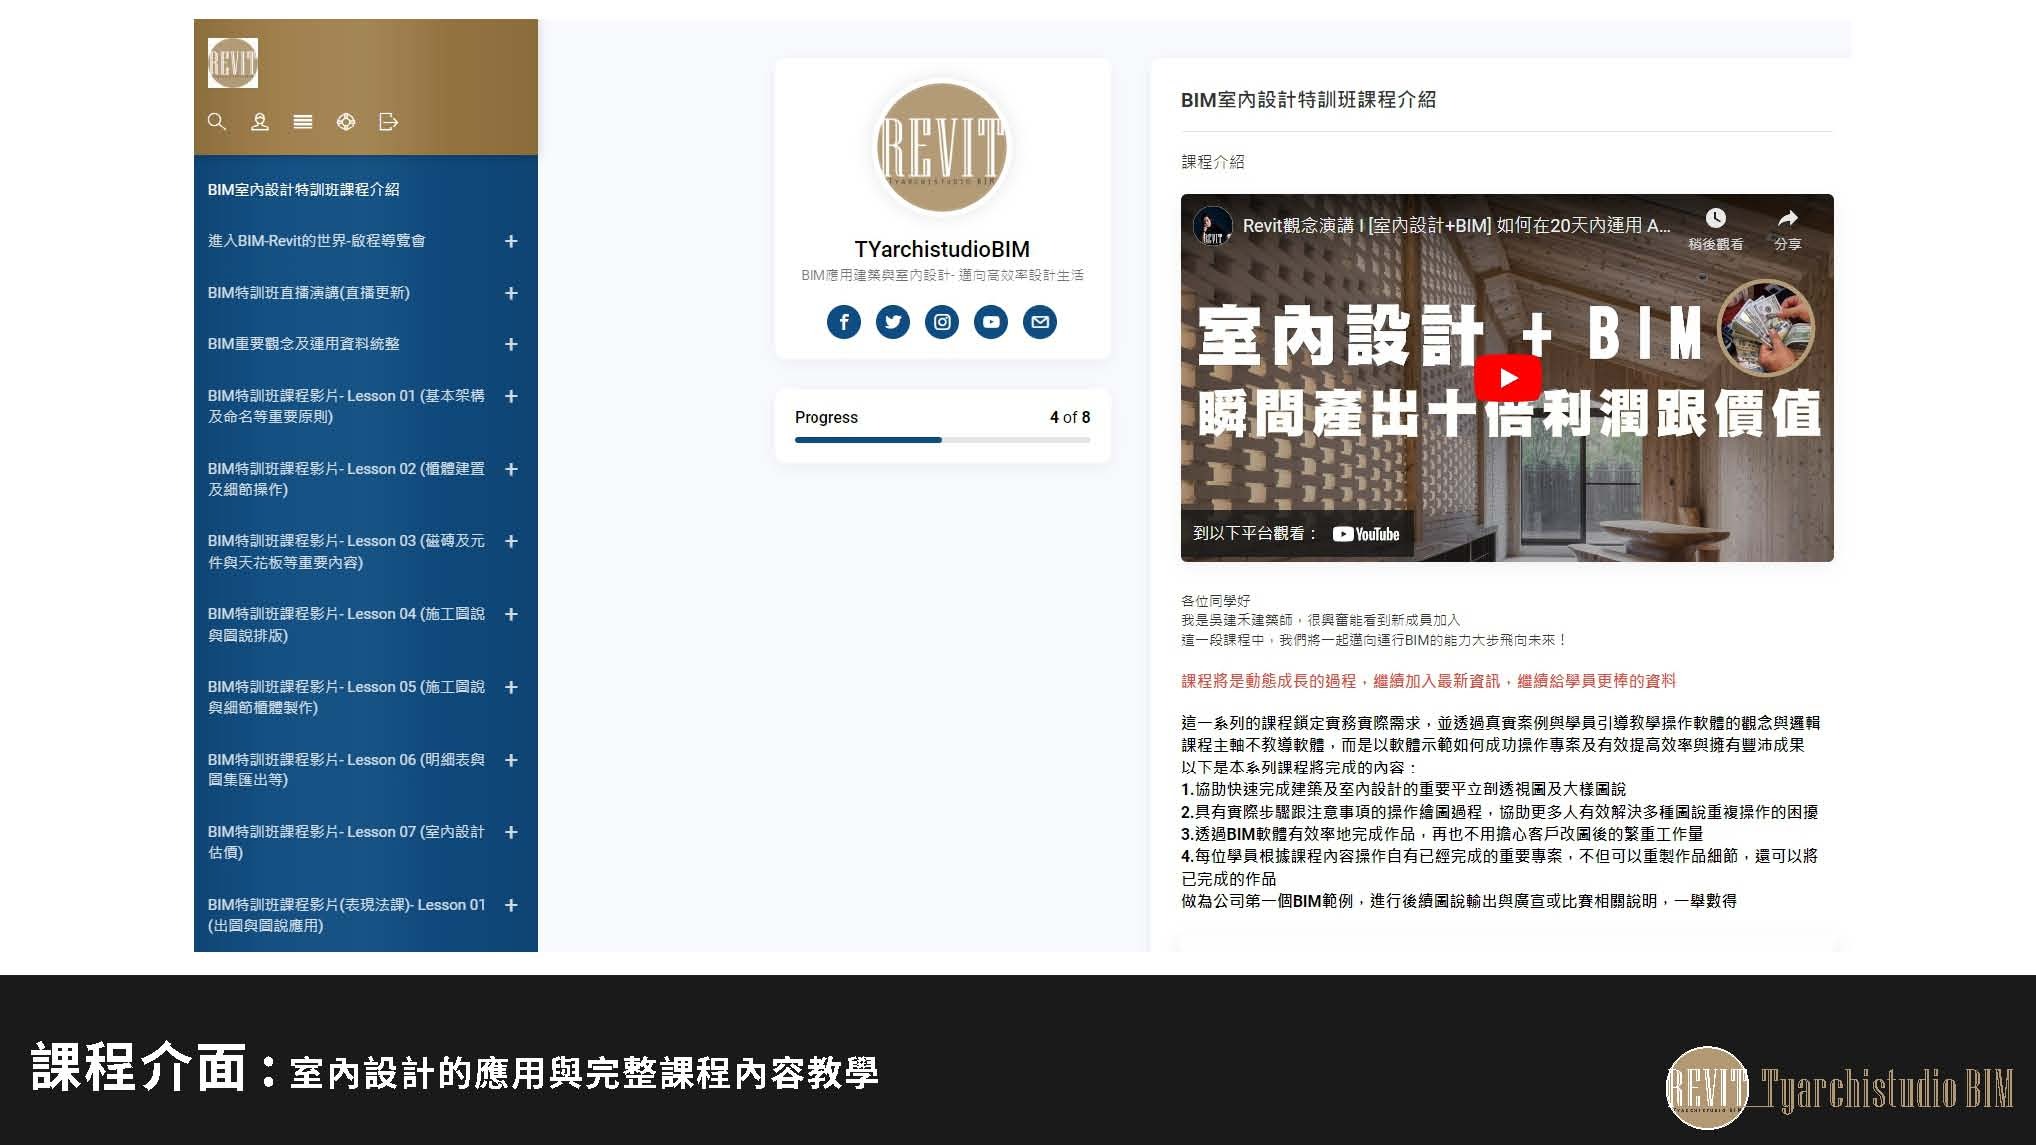Click the video title 'Revit觀念演講'
Screen dimensions: 2036x1145
[x=1456, y=226]
